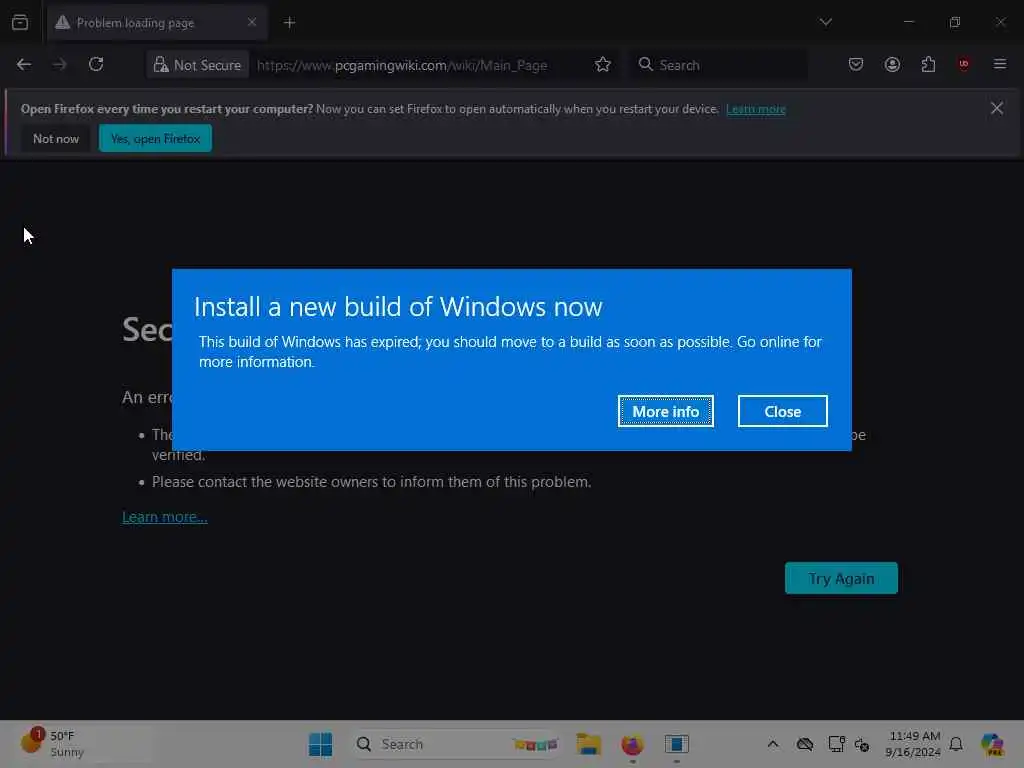Click the browser forward arrow
Image resolution: width=1024 pixels, height=768 pixels.
tap(59, 65)
